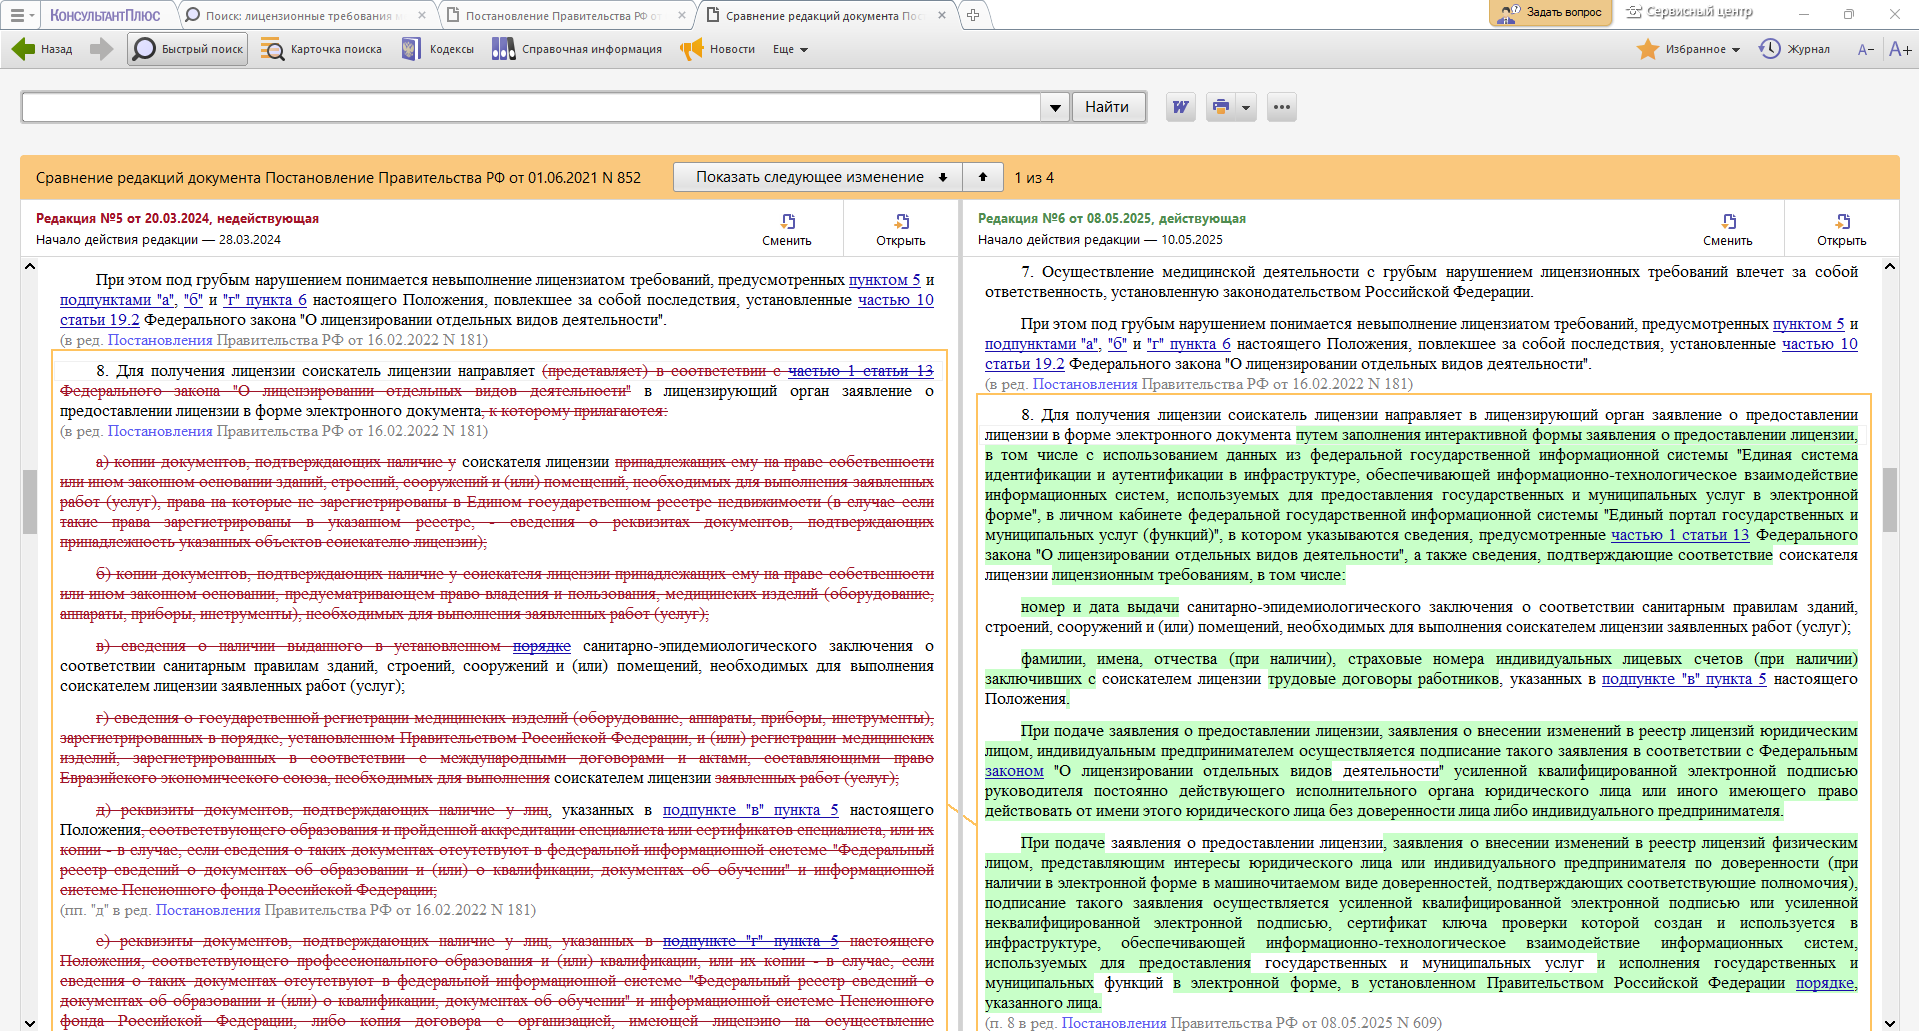Close the Поиск: лицензионные требования tab
Image resolution: width=1919 pixels, height=1031 pixels.
point(422,16)
